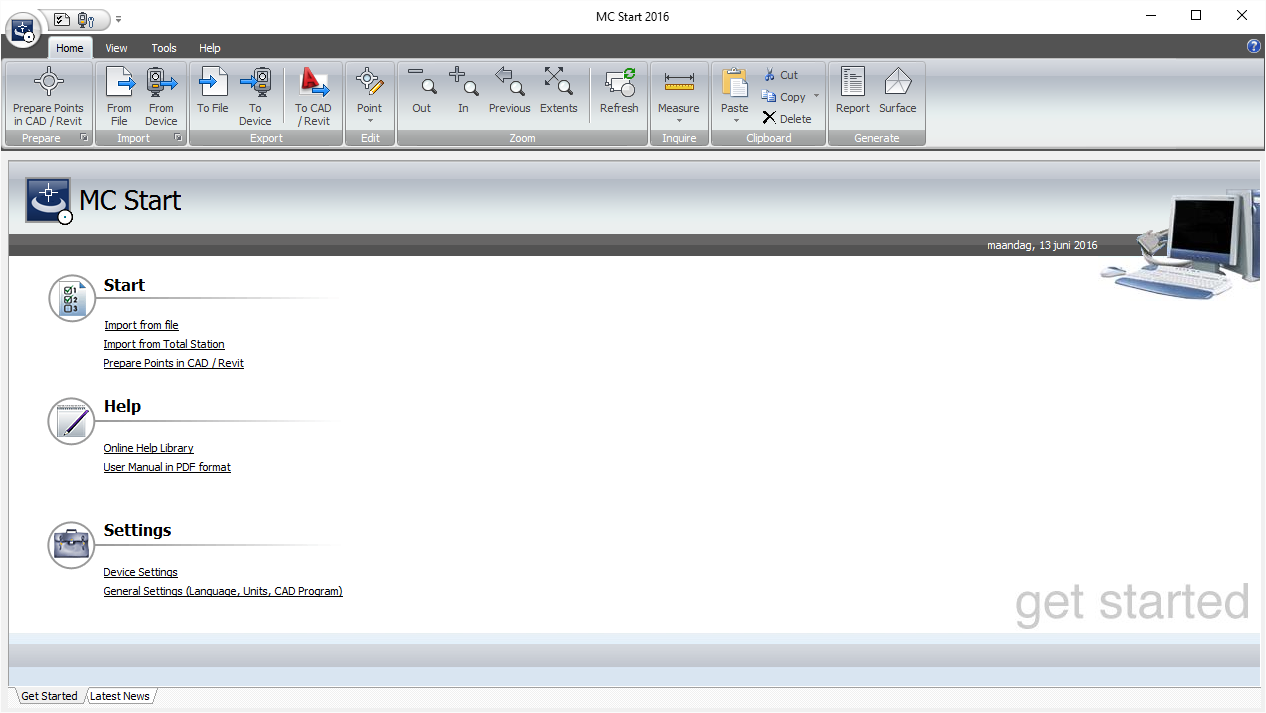Import points From File in ribbon
The image size is (1266, 713).
pyautogui.click(x=119, y=97)
